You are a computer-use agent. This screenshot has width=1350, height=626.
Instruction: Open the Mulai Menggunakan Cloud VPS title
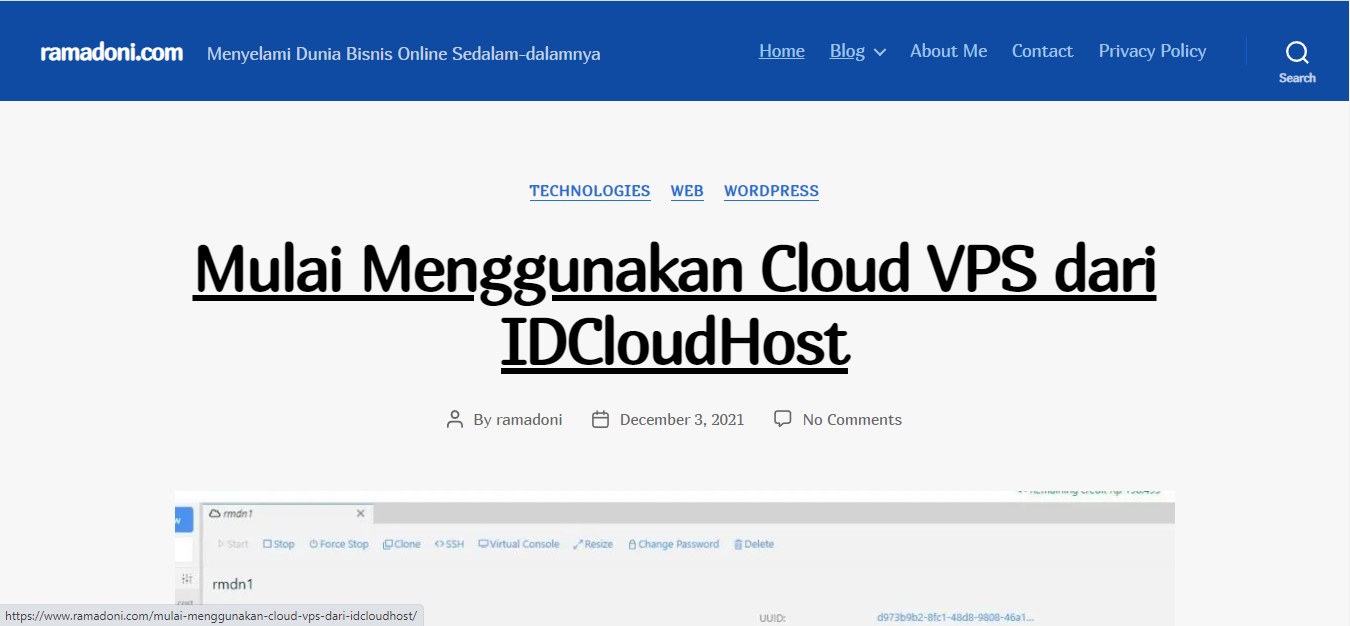click(x=675, y=306)
